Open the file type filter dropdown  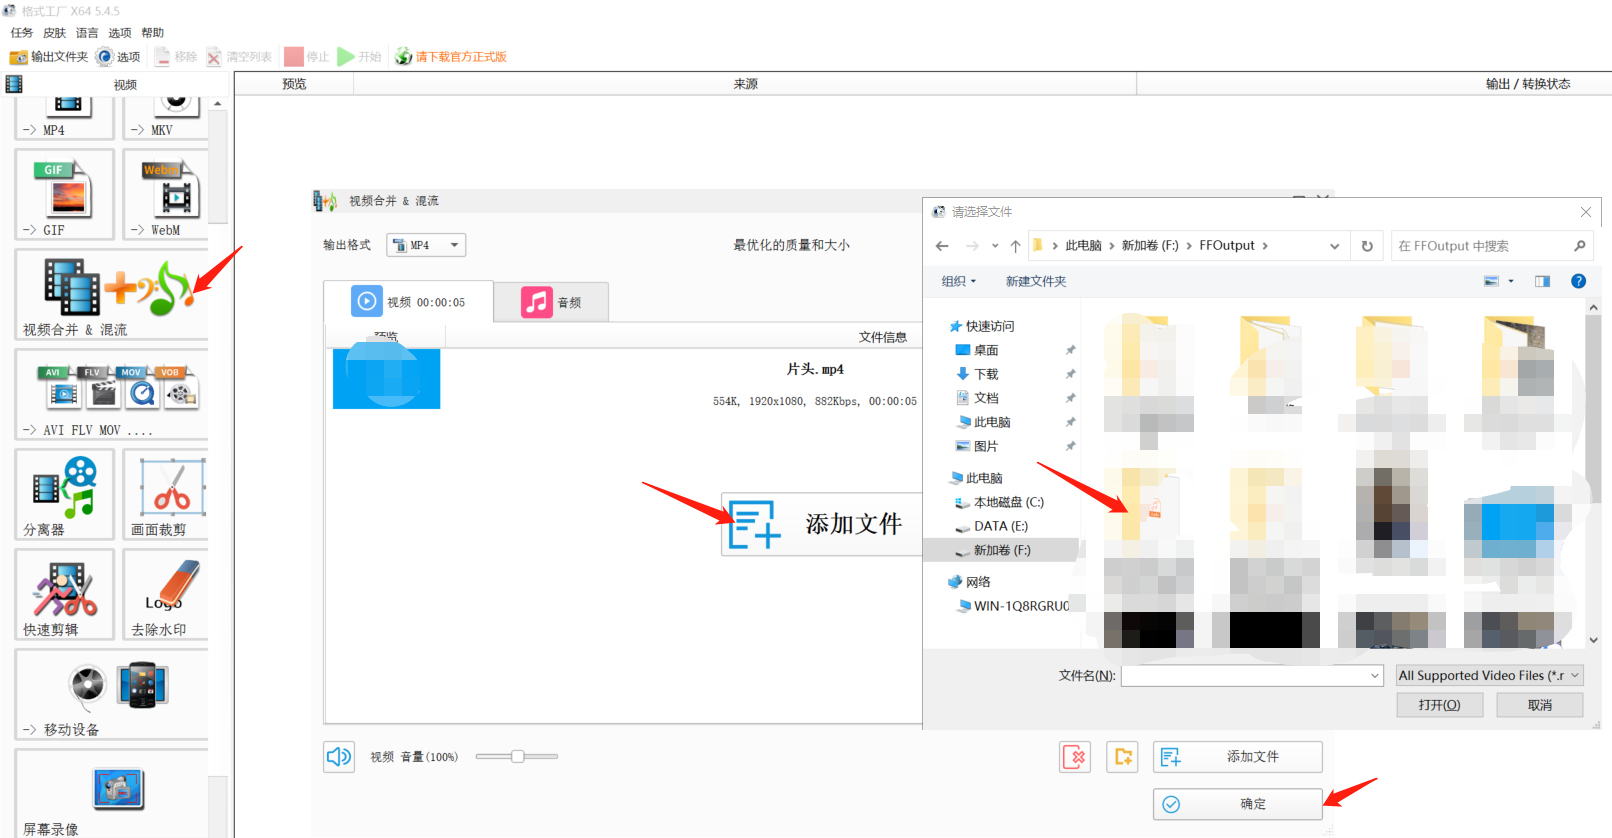point(1489,676)
